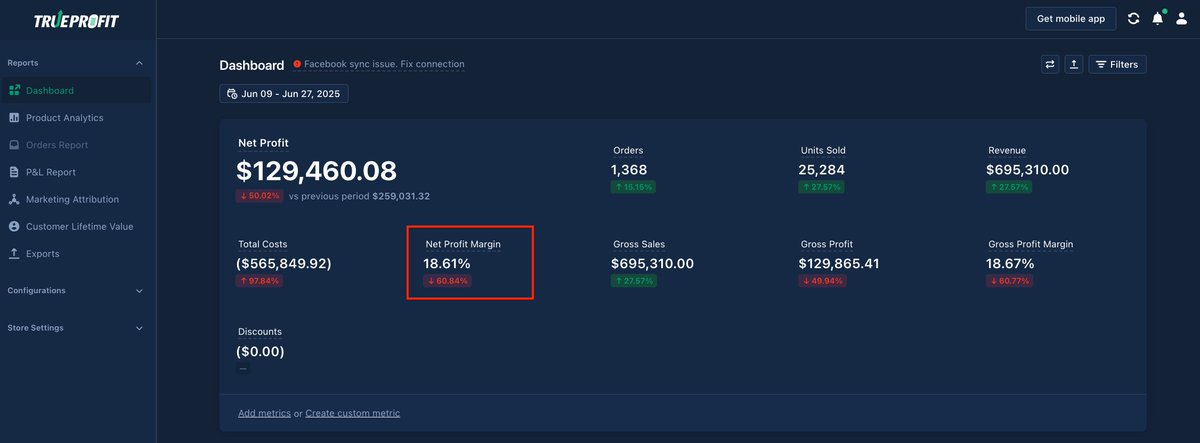The image size is (1200, 443).
Task: Click the 60.84% margin change badge
Action: coord(447,281)
